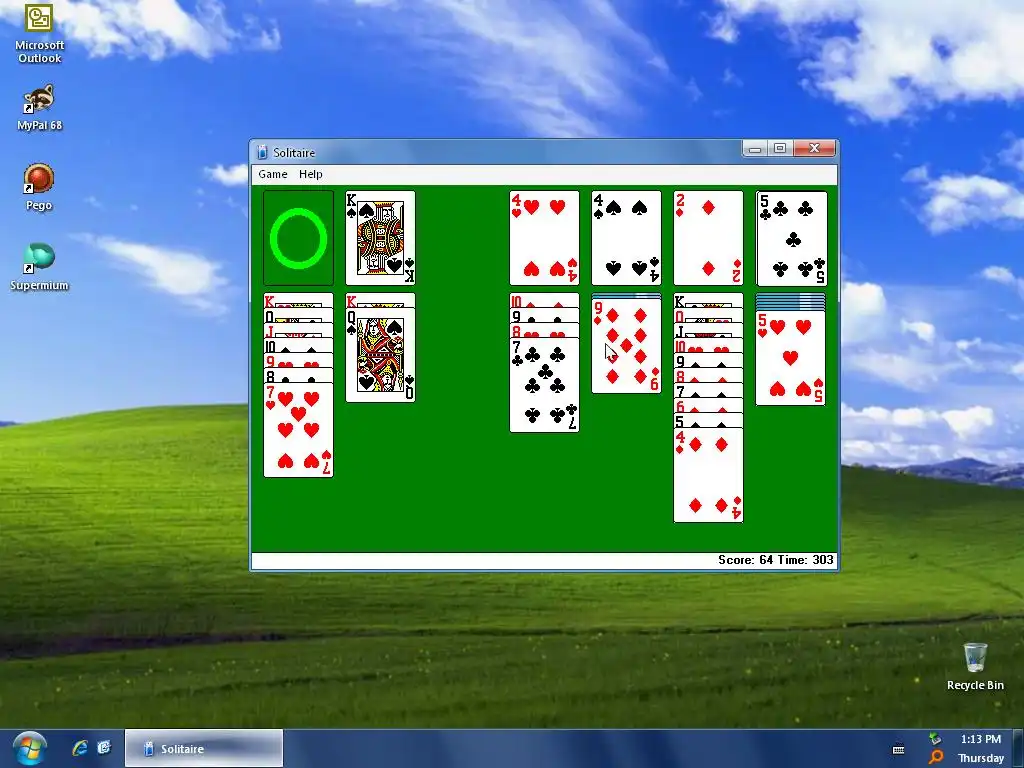Close the Solitaire window
1024x768 pixels.
814,149
